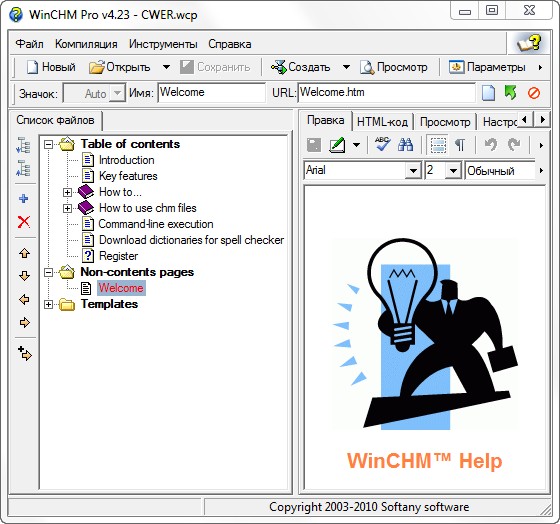Click the help book icon in menu bar
Screen dimensions: 560x524
[529, 43]
